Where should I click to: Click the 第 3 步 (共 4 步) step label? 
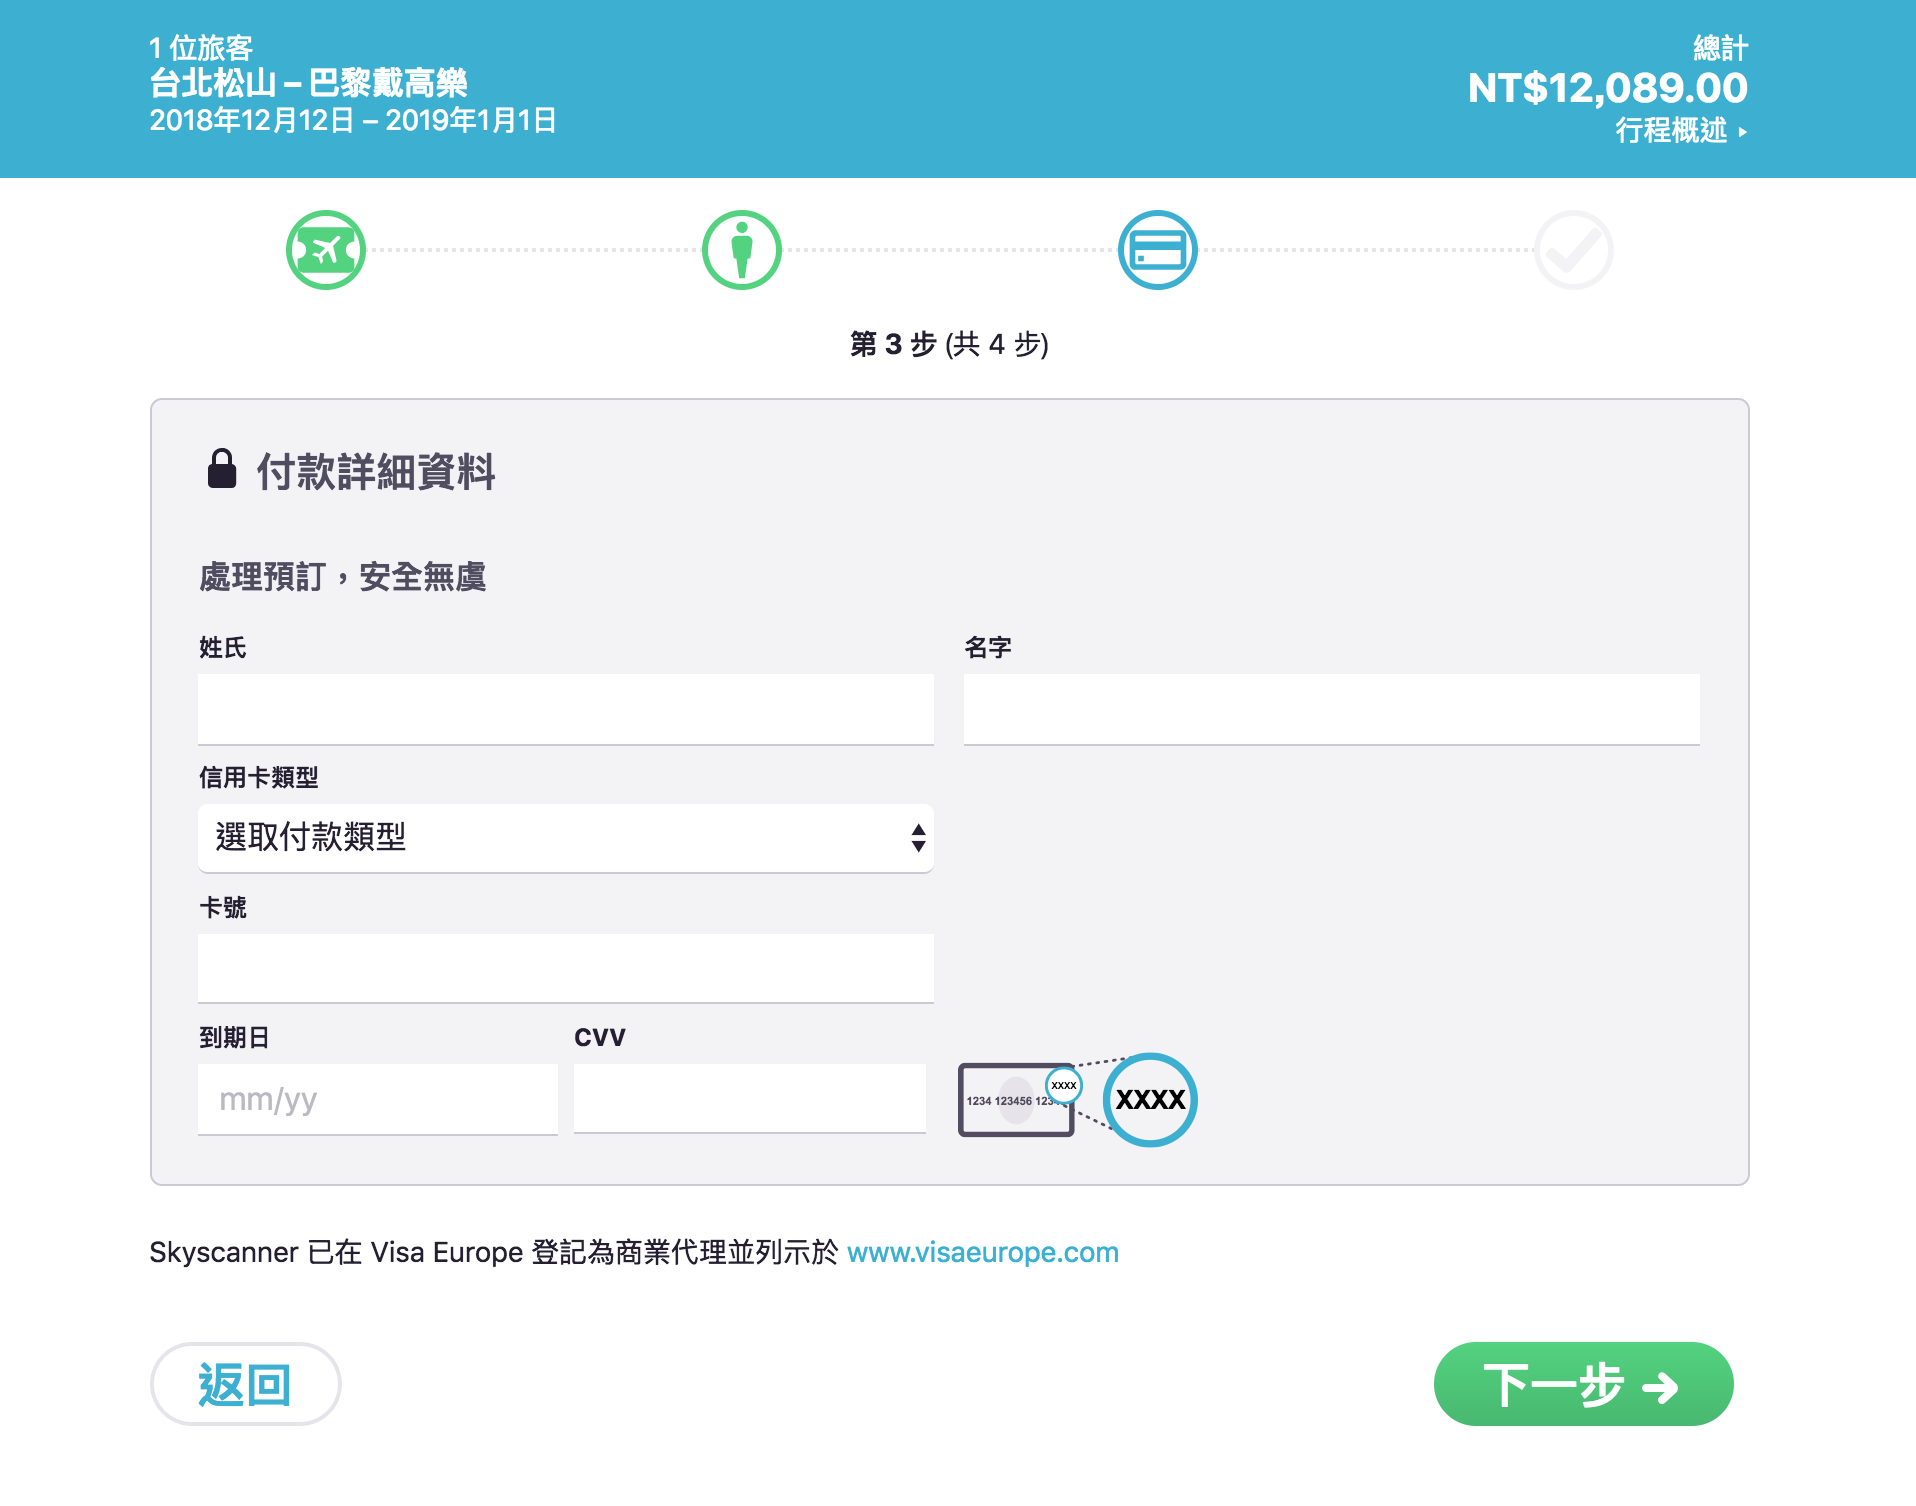949,344
